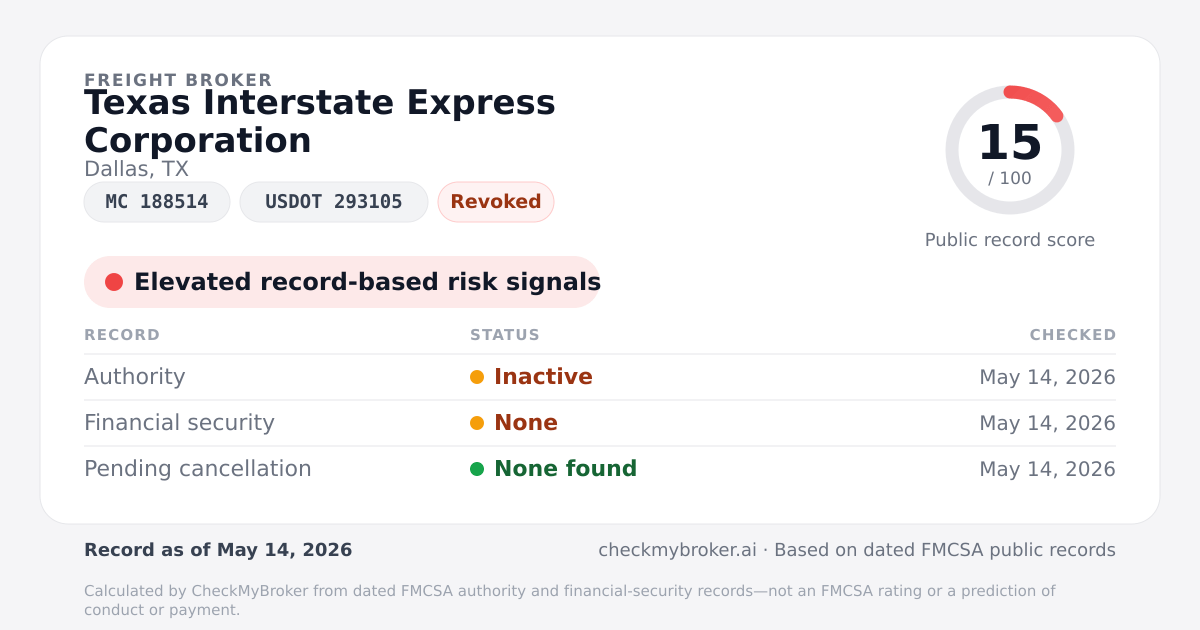Click the red dot beside Elevated risk signals
Image resolution: width=1200 pixels, height=630 pixels.
[x=114, y=282]
